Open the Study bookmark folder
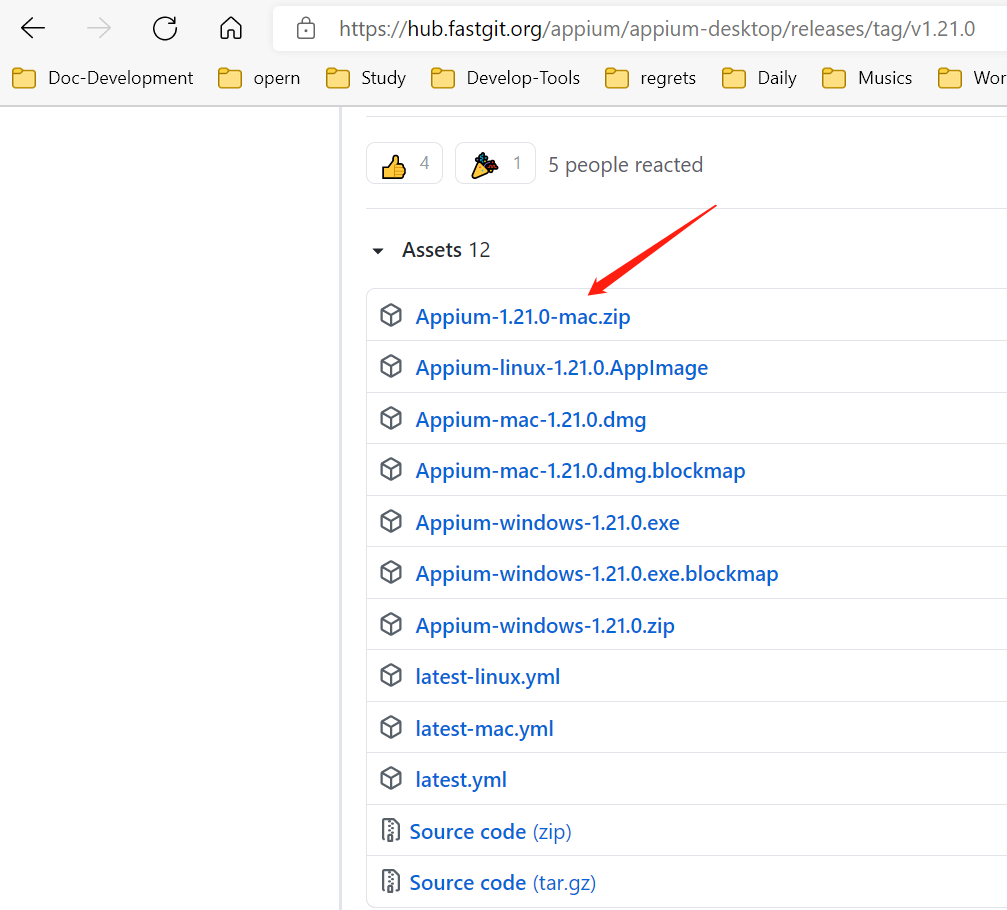 pos(366,78)
